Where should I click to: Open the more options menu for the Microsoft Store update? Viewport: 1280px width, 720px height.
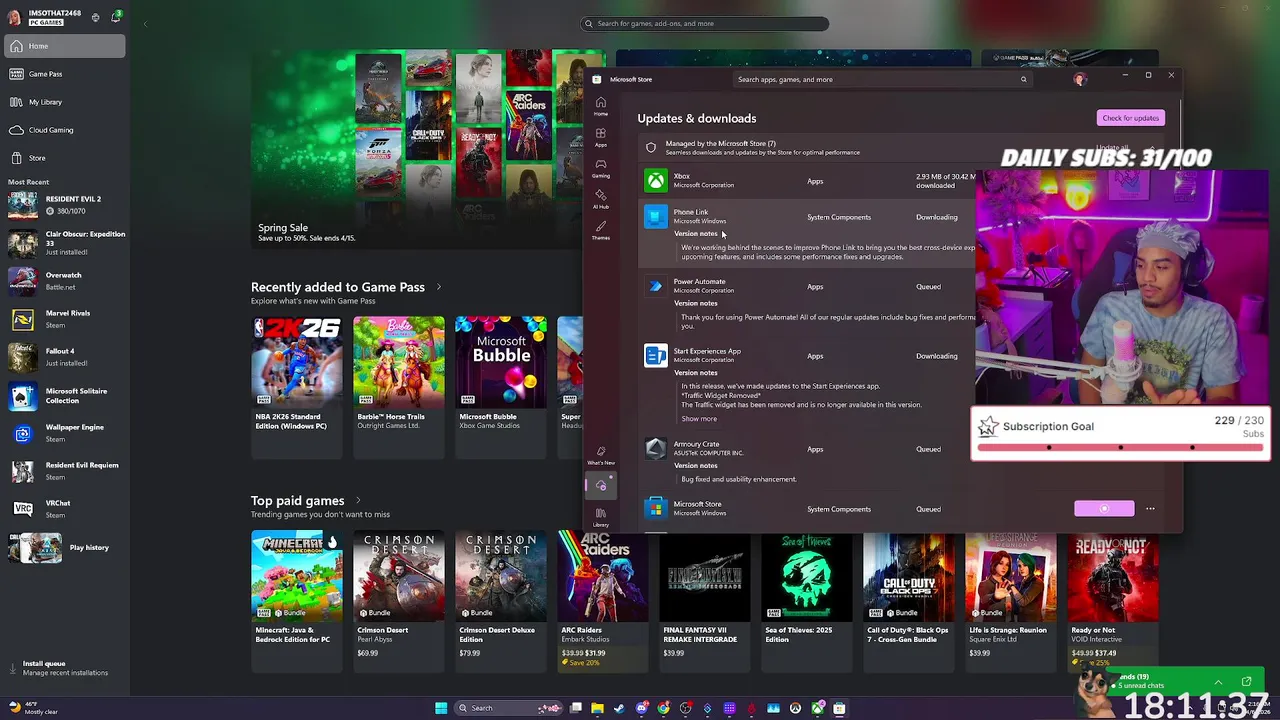point(1150,509)
